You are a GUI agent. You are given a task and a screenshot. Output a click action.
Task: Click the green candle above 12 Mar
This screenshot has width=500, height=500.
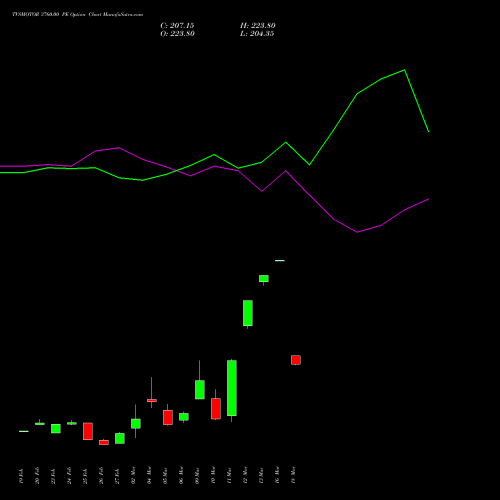248,313
